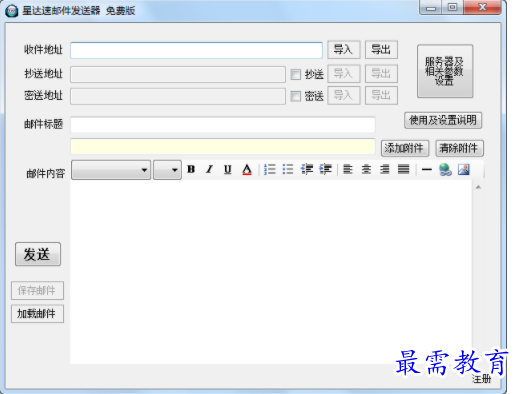Toggle underline formatting
The width and height of the screenshot is (517, 394).
click(228, 169)
